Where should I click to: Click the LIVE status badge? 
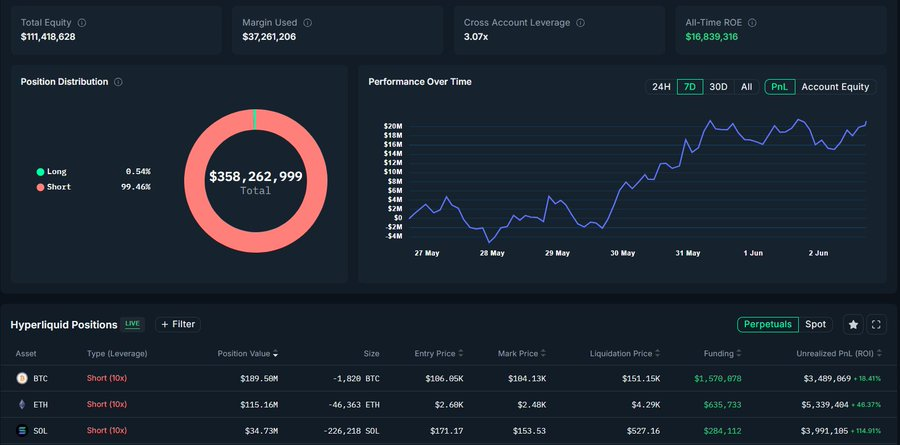[132, 324]
